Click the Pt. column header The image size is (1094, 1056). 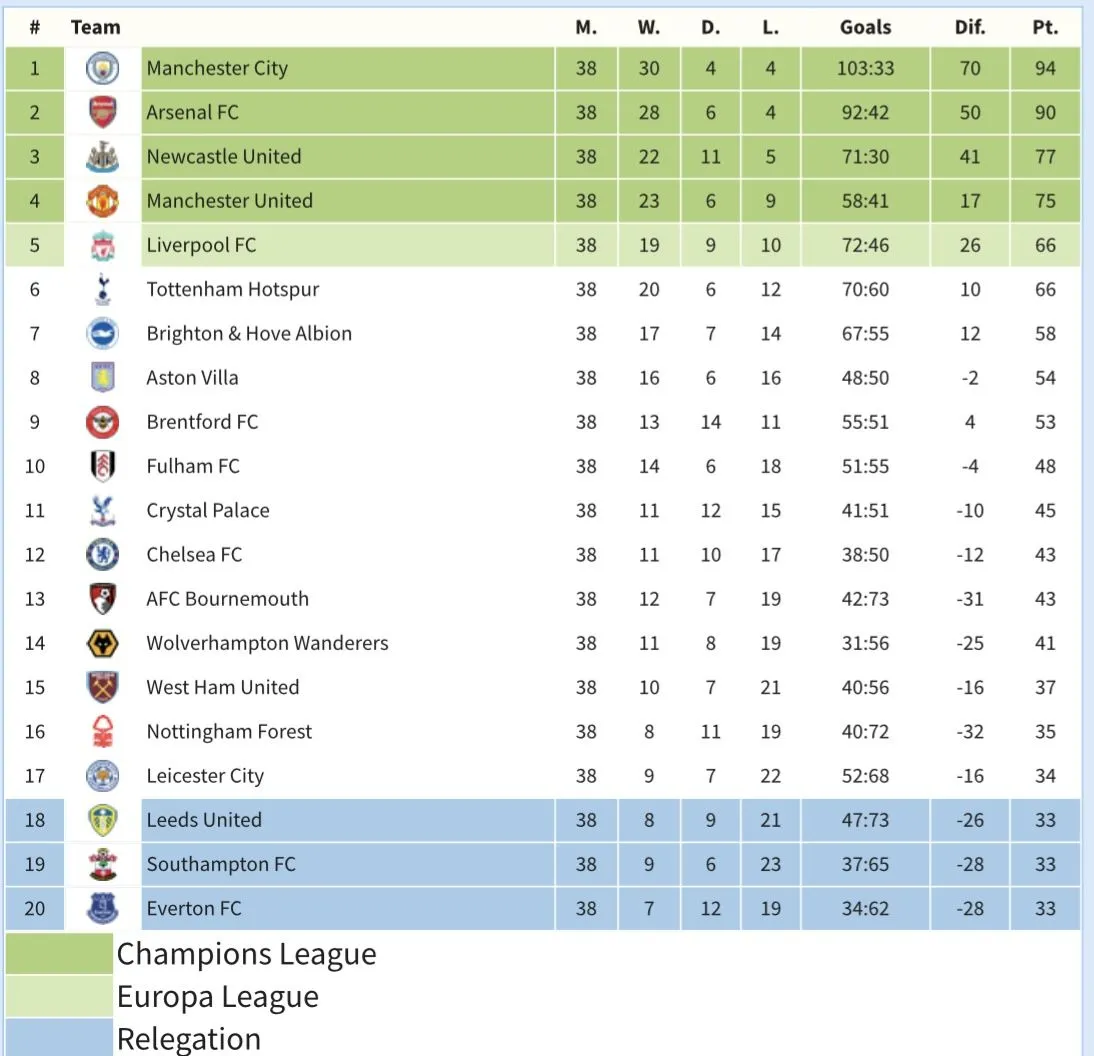(x=1045, y=28)
